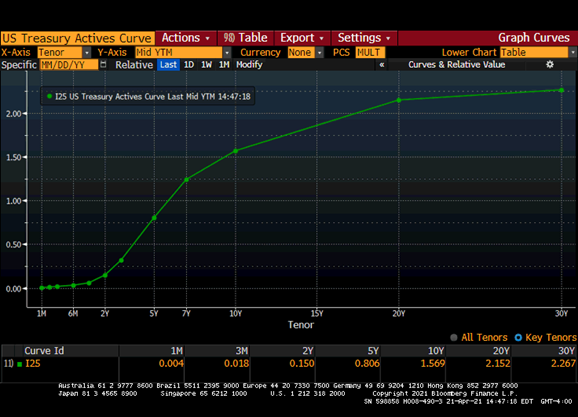578x417 pixels.
Task: Click the 2.267 value cell
Action: click(x=563, y=364)
